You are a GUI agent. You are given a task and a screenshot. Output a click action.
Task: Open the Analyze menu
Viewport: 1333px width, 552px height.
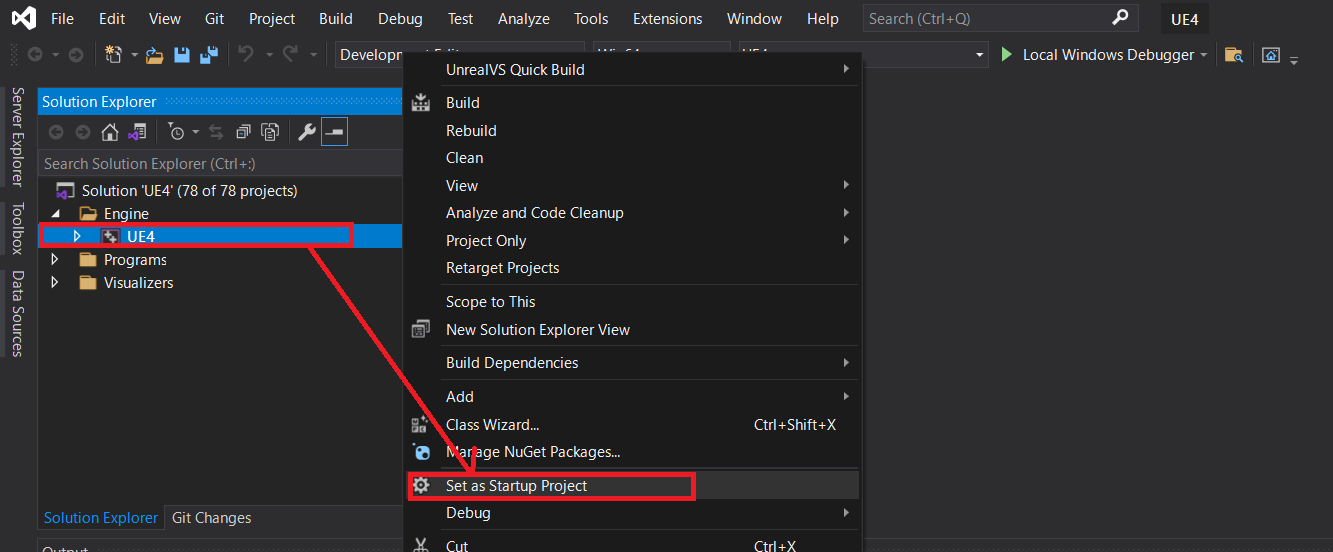pyautogui.click(x=524, y=18)
